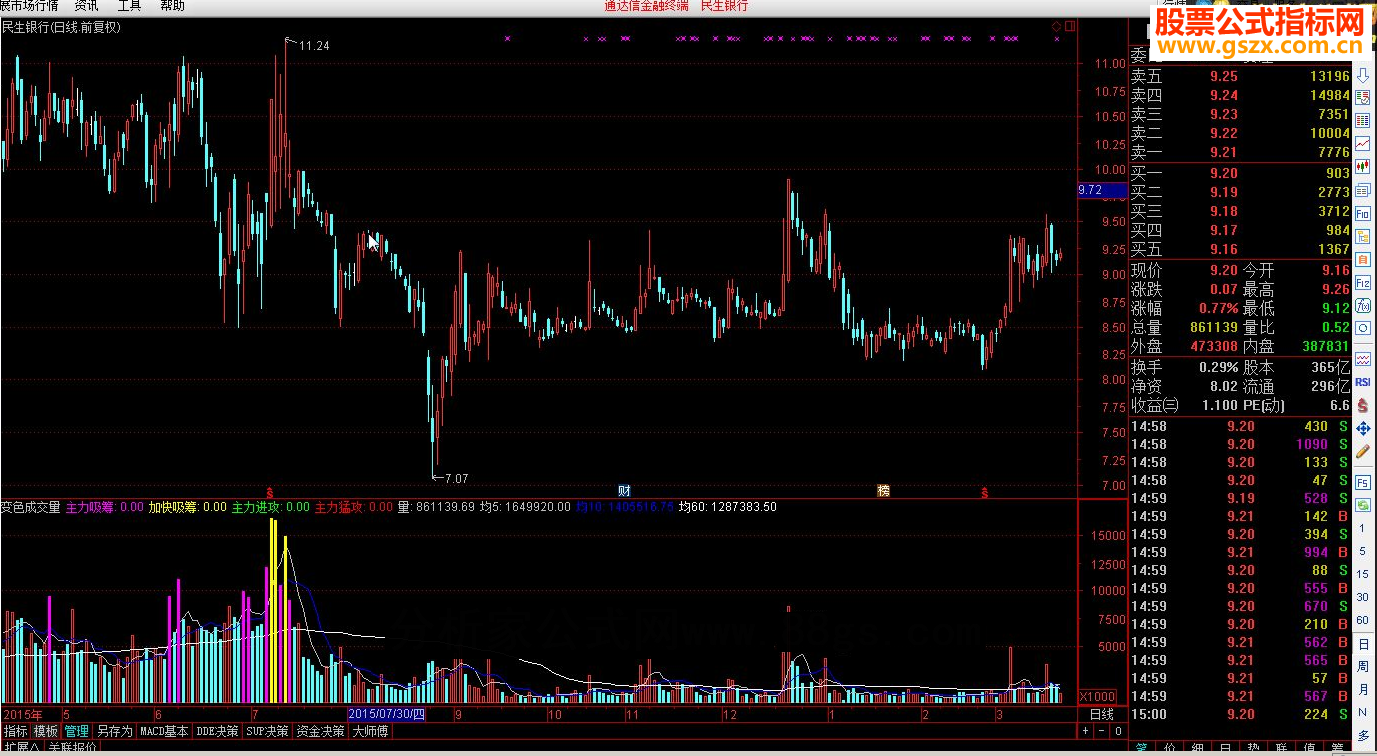Open the 多 multi-period button
The image size is (1377, 756).
point(1363,735)
